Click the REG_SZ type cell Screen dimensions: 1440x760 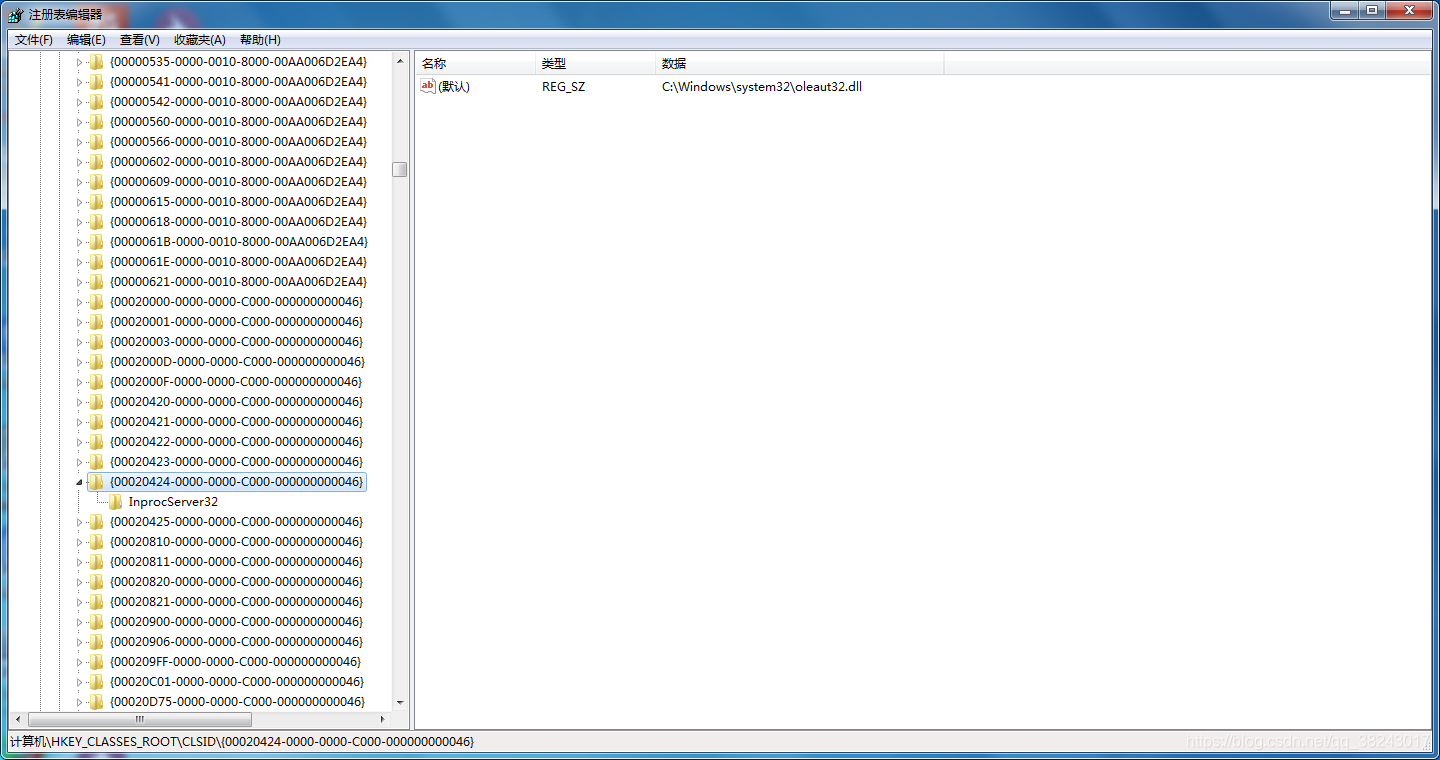point(563,87)
